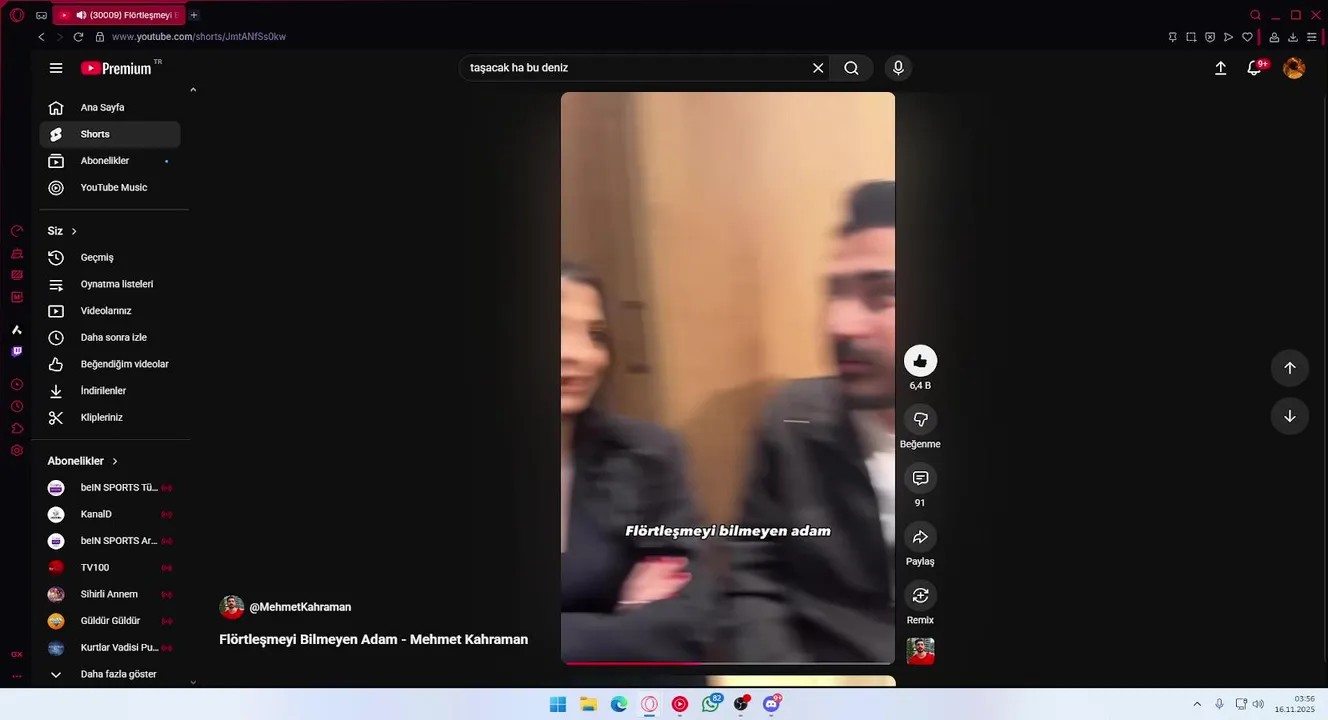1328x720 pixels.
Task: Open beIN SPORTS Ar... channel
Action: pyautogui.click(x=110, y=541)
